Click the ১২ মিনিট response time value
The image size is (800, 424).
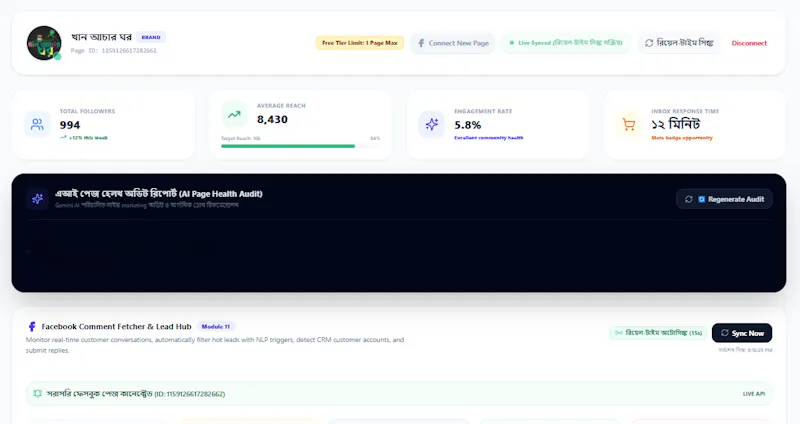pyautogui.click(x=676, y=124)
